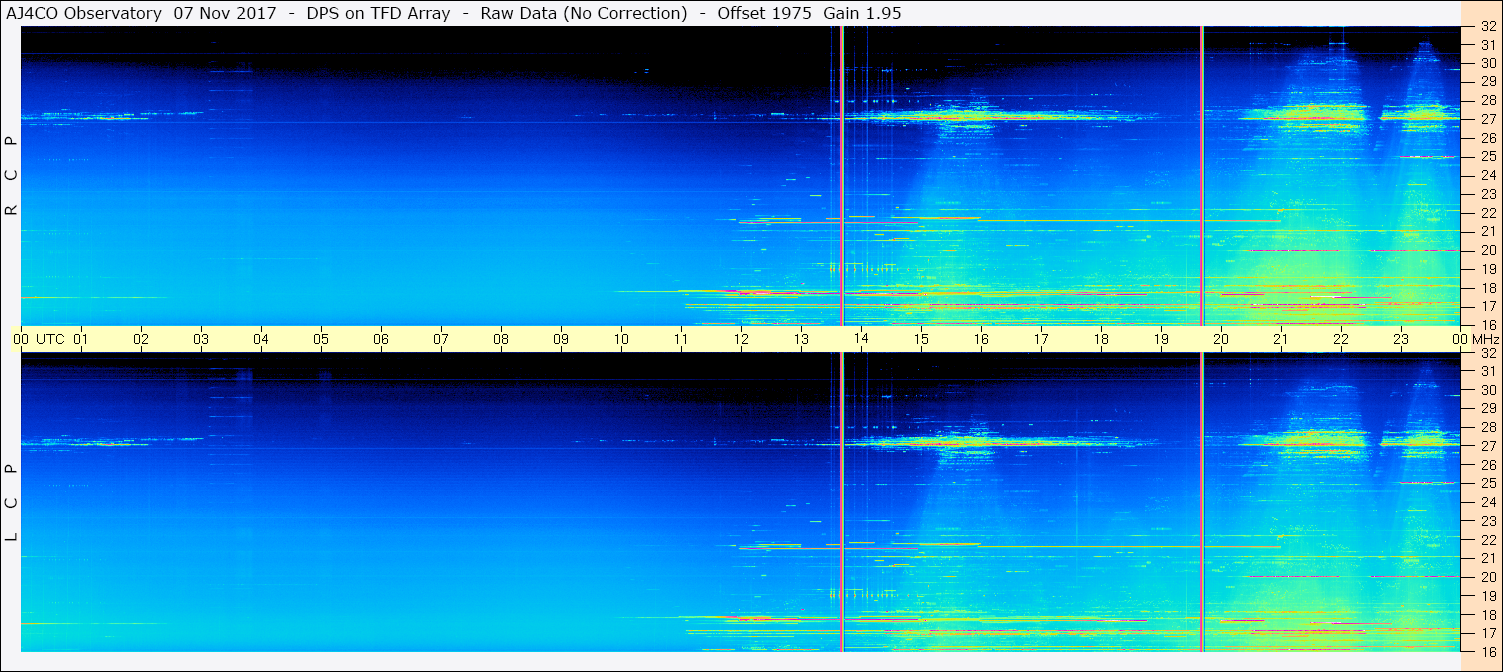Click hour "17" on the time axis
1503x672 pixels.
(x=1041, y=339)
